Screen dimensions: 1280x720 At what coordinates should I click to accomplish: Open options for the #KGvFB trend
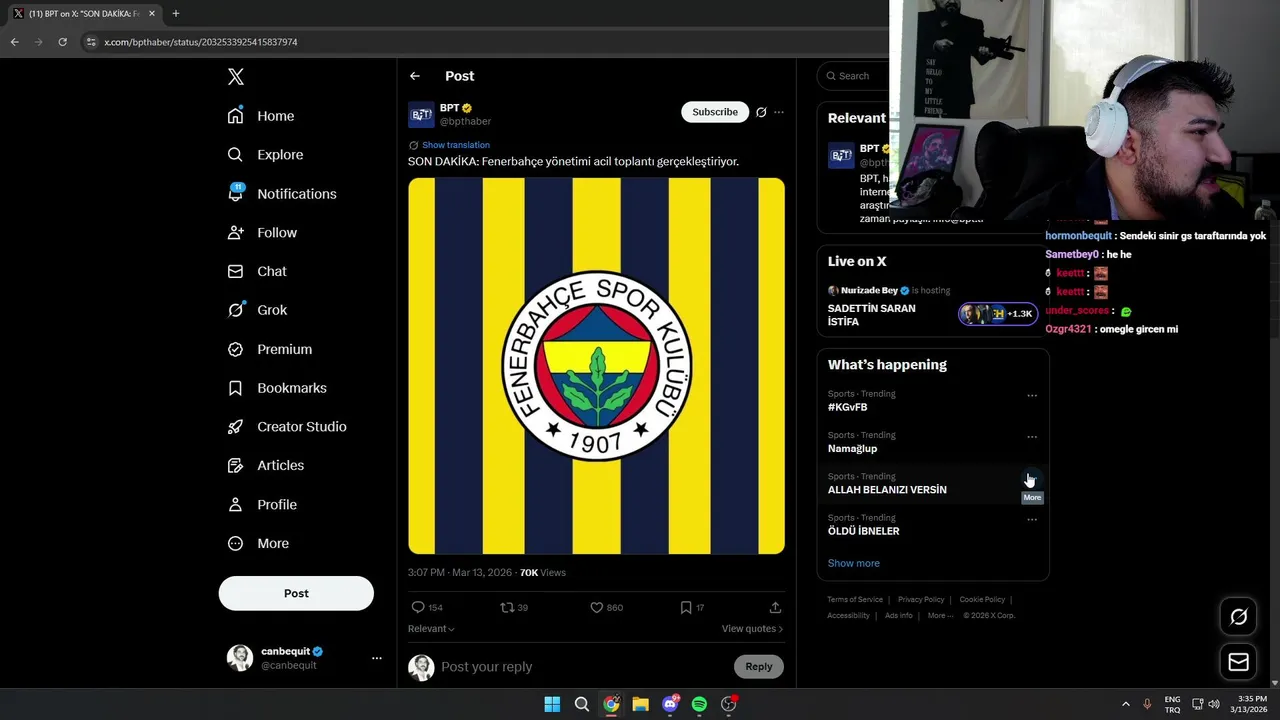click(x=1032, y=396)
